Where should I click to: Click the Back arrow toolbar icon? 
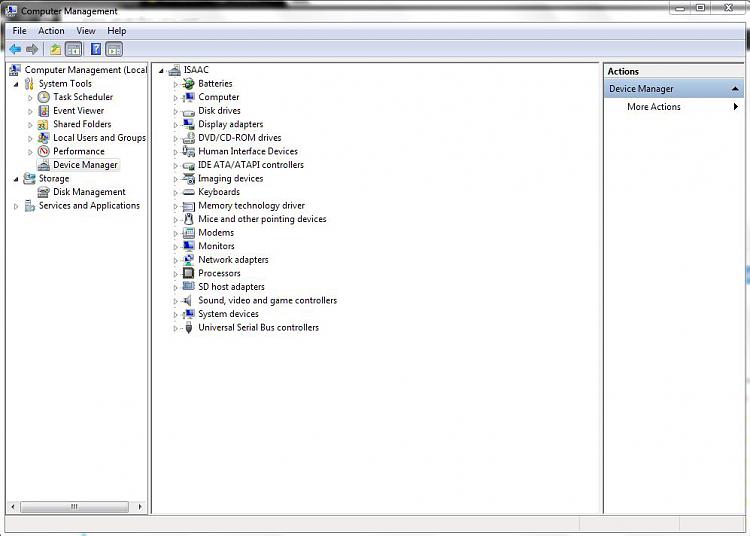point(15,49)
